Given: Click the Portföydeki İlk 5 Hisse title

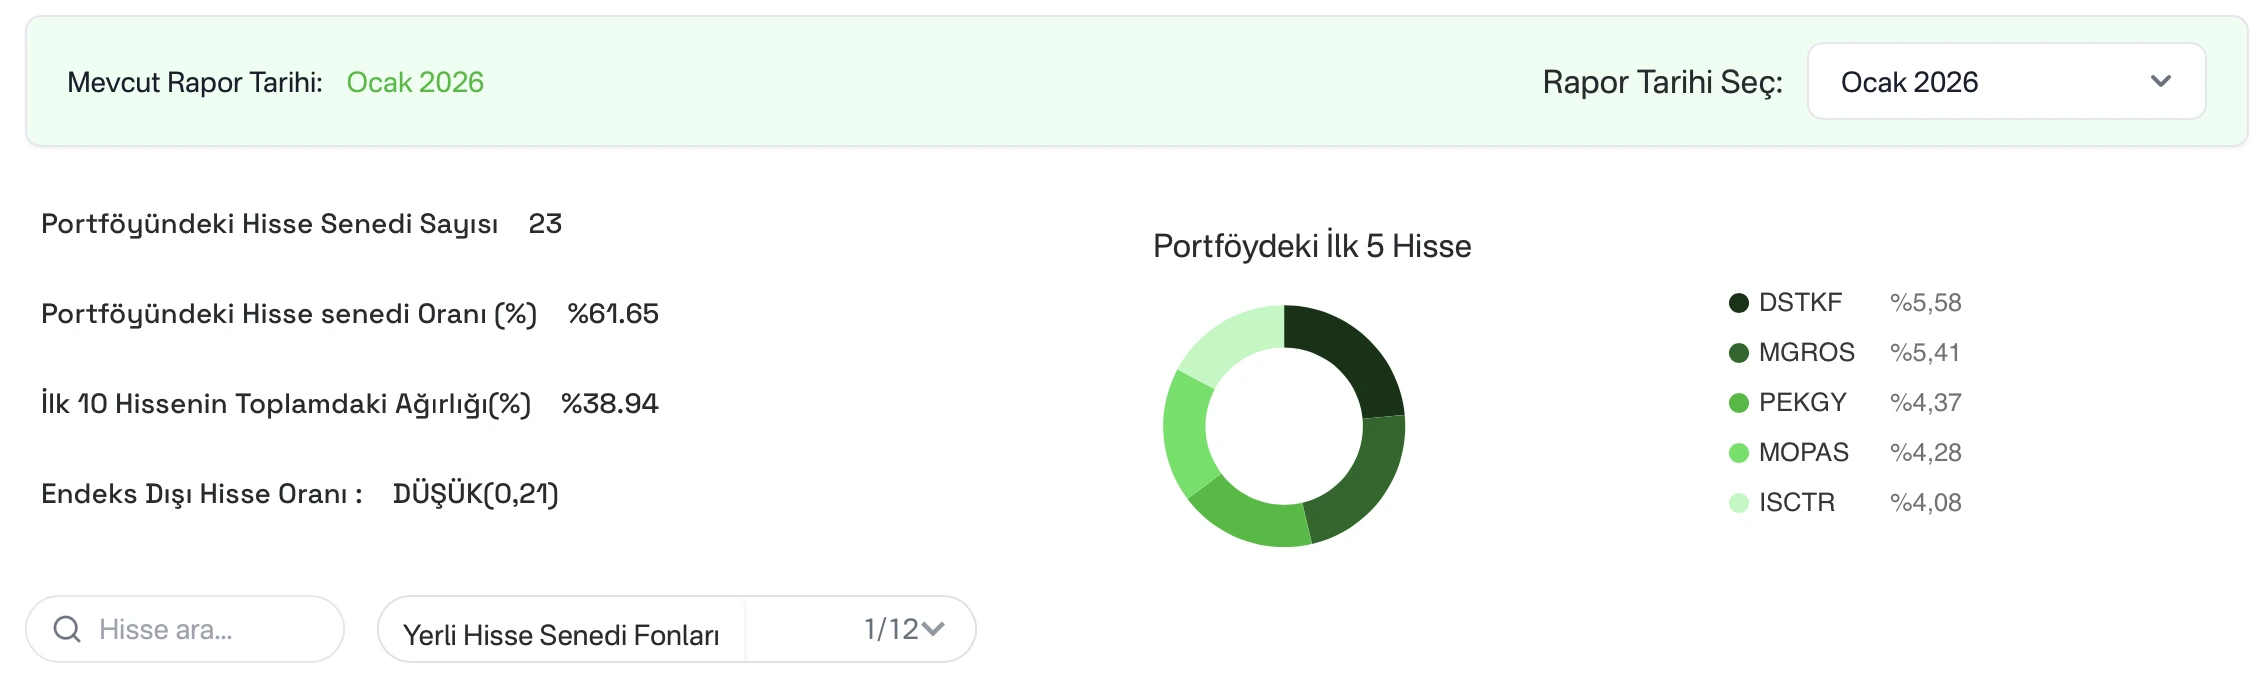Looking at the screenshot, I should tap(1312, 246).
